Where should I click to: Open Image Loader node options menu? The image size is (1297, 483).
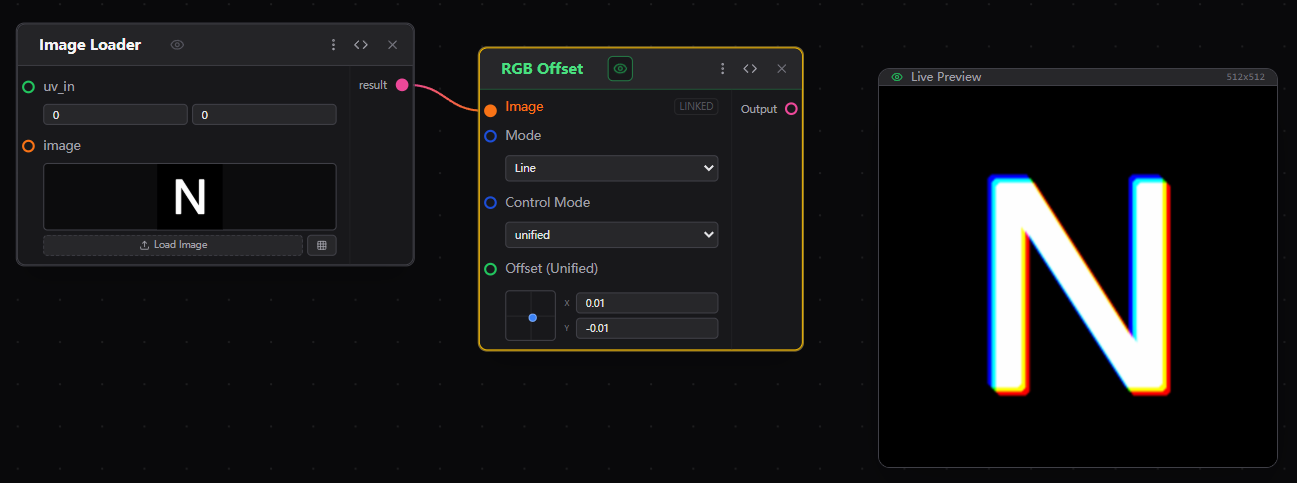coord(333,45)
